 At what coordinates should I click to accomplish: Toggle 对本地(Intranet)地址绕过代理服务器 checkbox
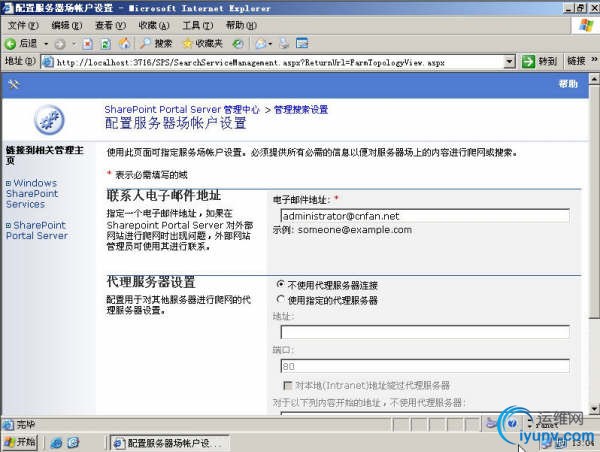(x=287, y=385)
